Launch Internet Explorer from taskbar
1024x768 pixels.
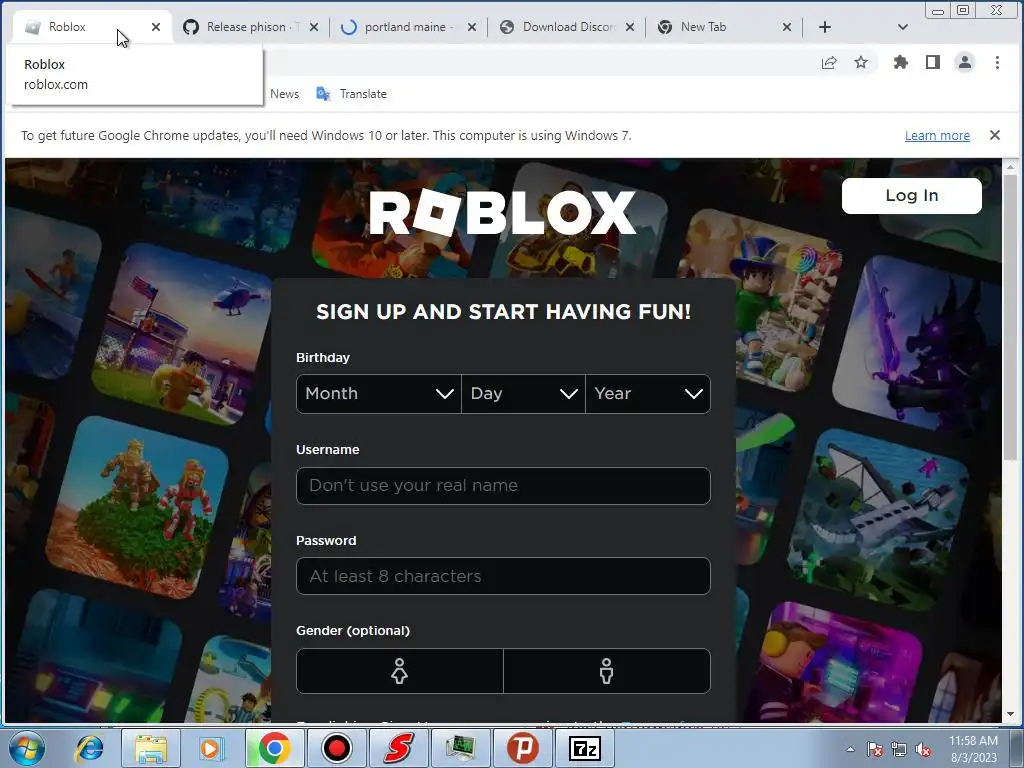(89, 748)
